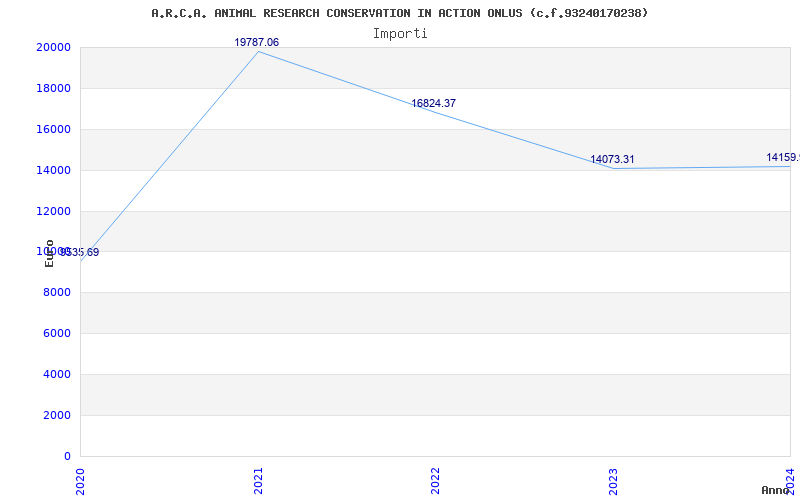Screen dimensions: 800x500
Task: Click the 2020 x-axis year label
Action: point(81,481)
